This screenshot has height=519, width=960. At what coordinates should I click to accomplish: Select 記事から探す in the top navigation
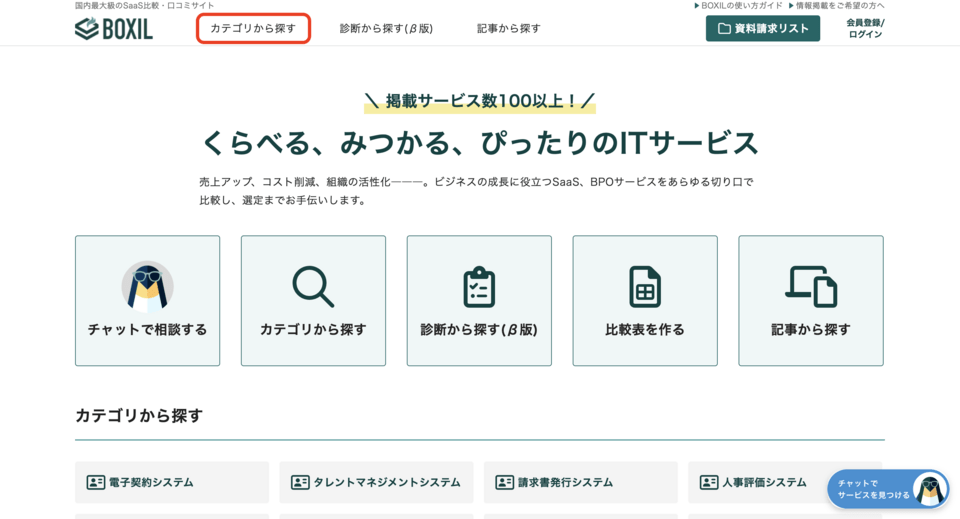(x=508, y=29)
